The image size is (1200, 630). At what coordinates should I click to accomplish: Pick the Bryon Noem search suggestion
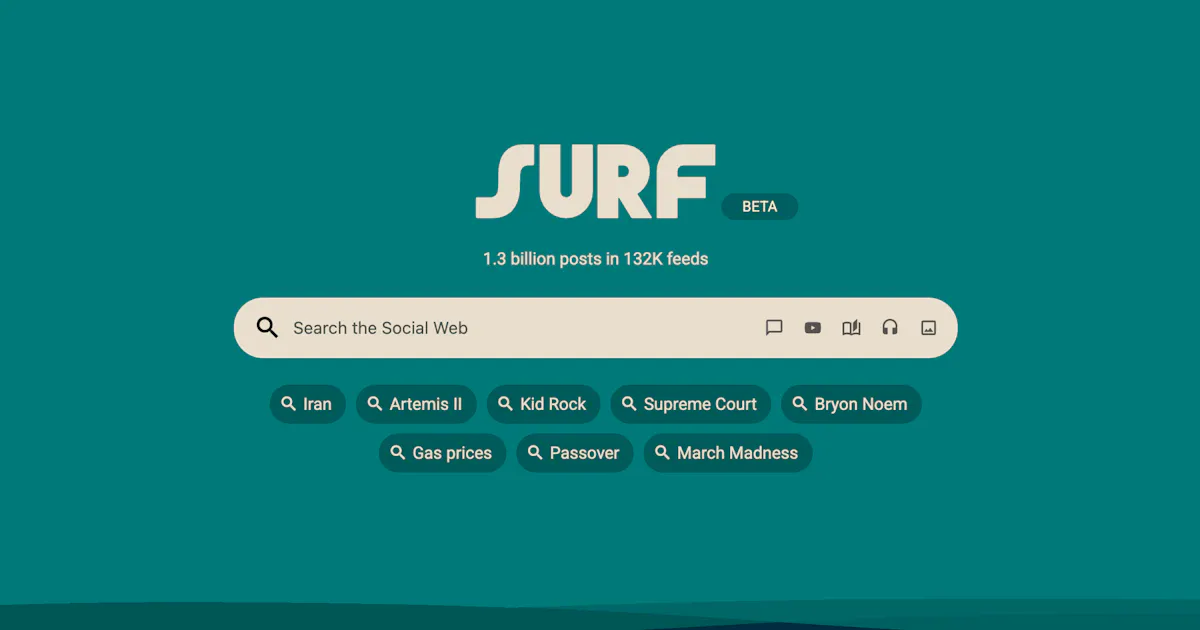click(x=851, y=404)
